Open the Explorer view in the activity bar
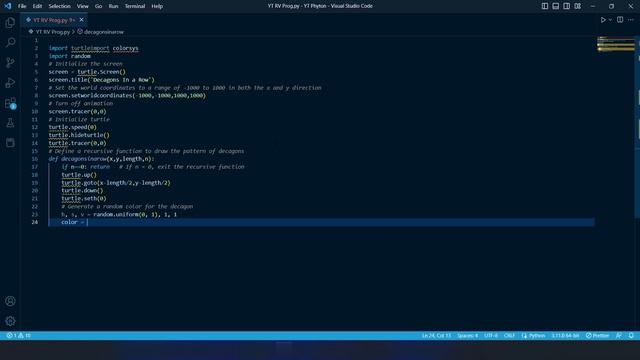Screen dimensions: 640x360 click(10, 22)
